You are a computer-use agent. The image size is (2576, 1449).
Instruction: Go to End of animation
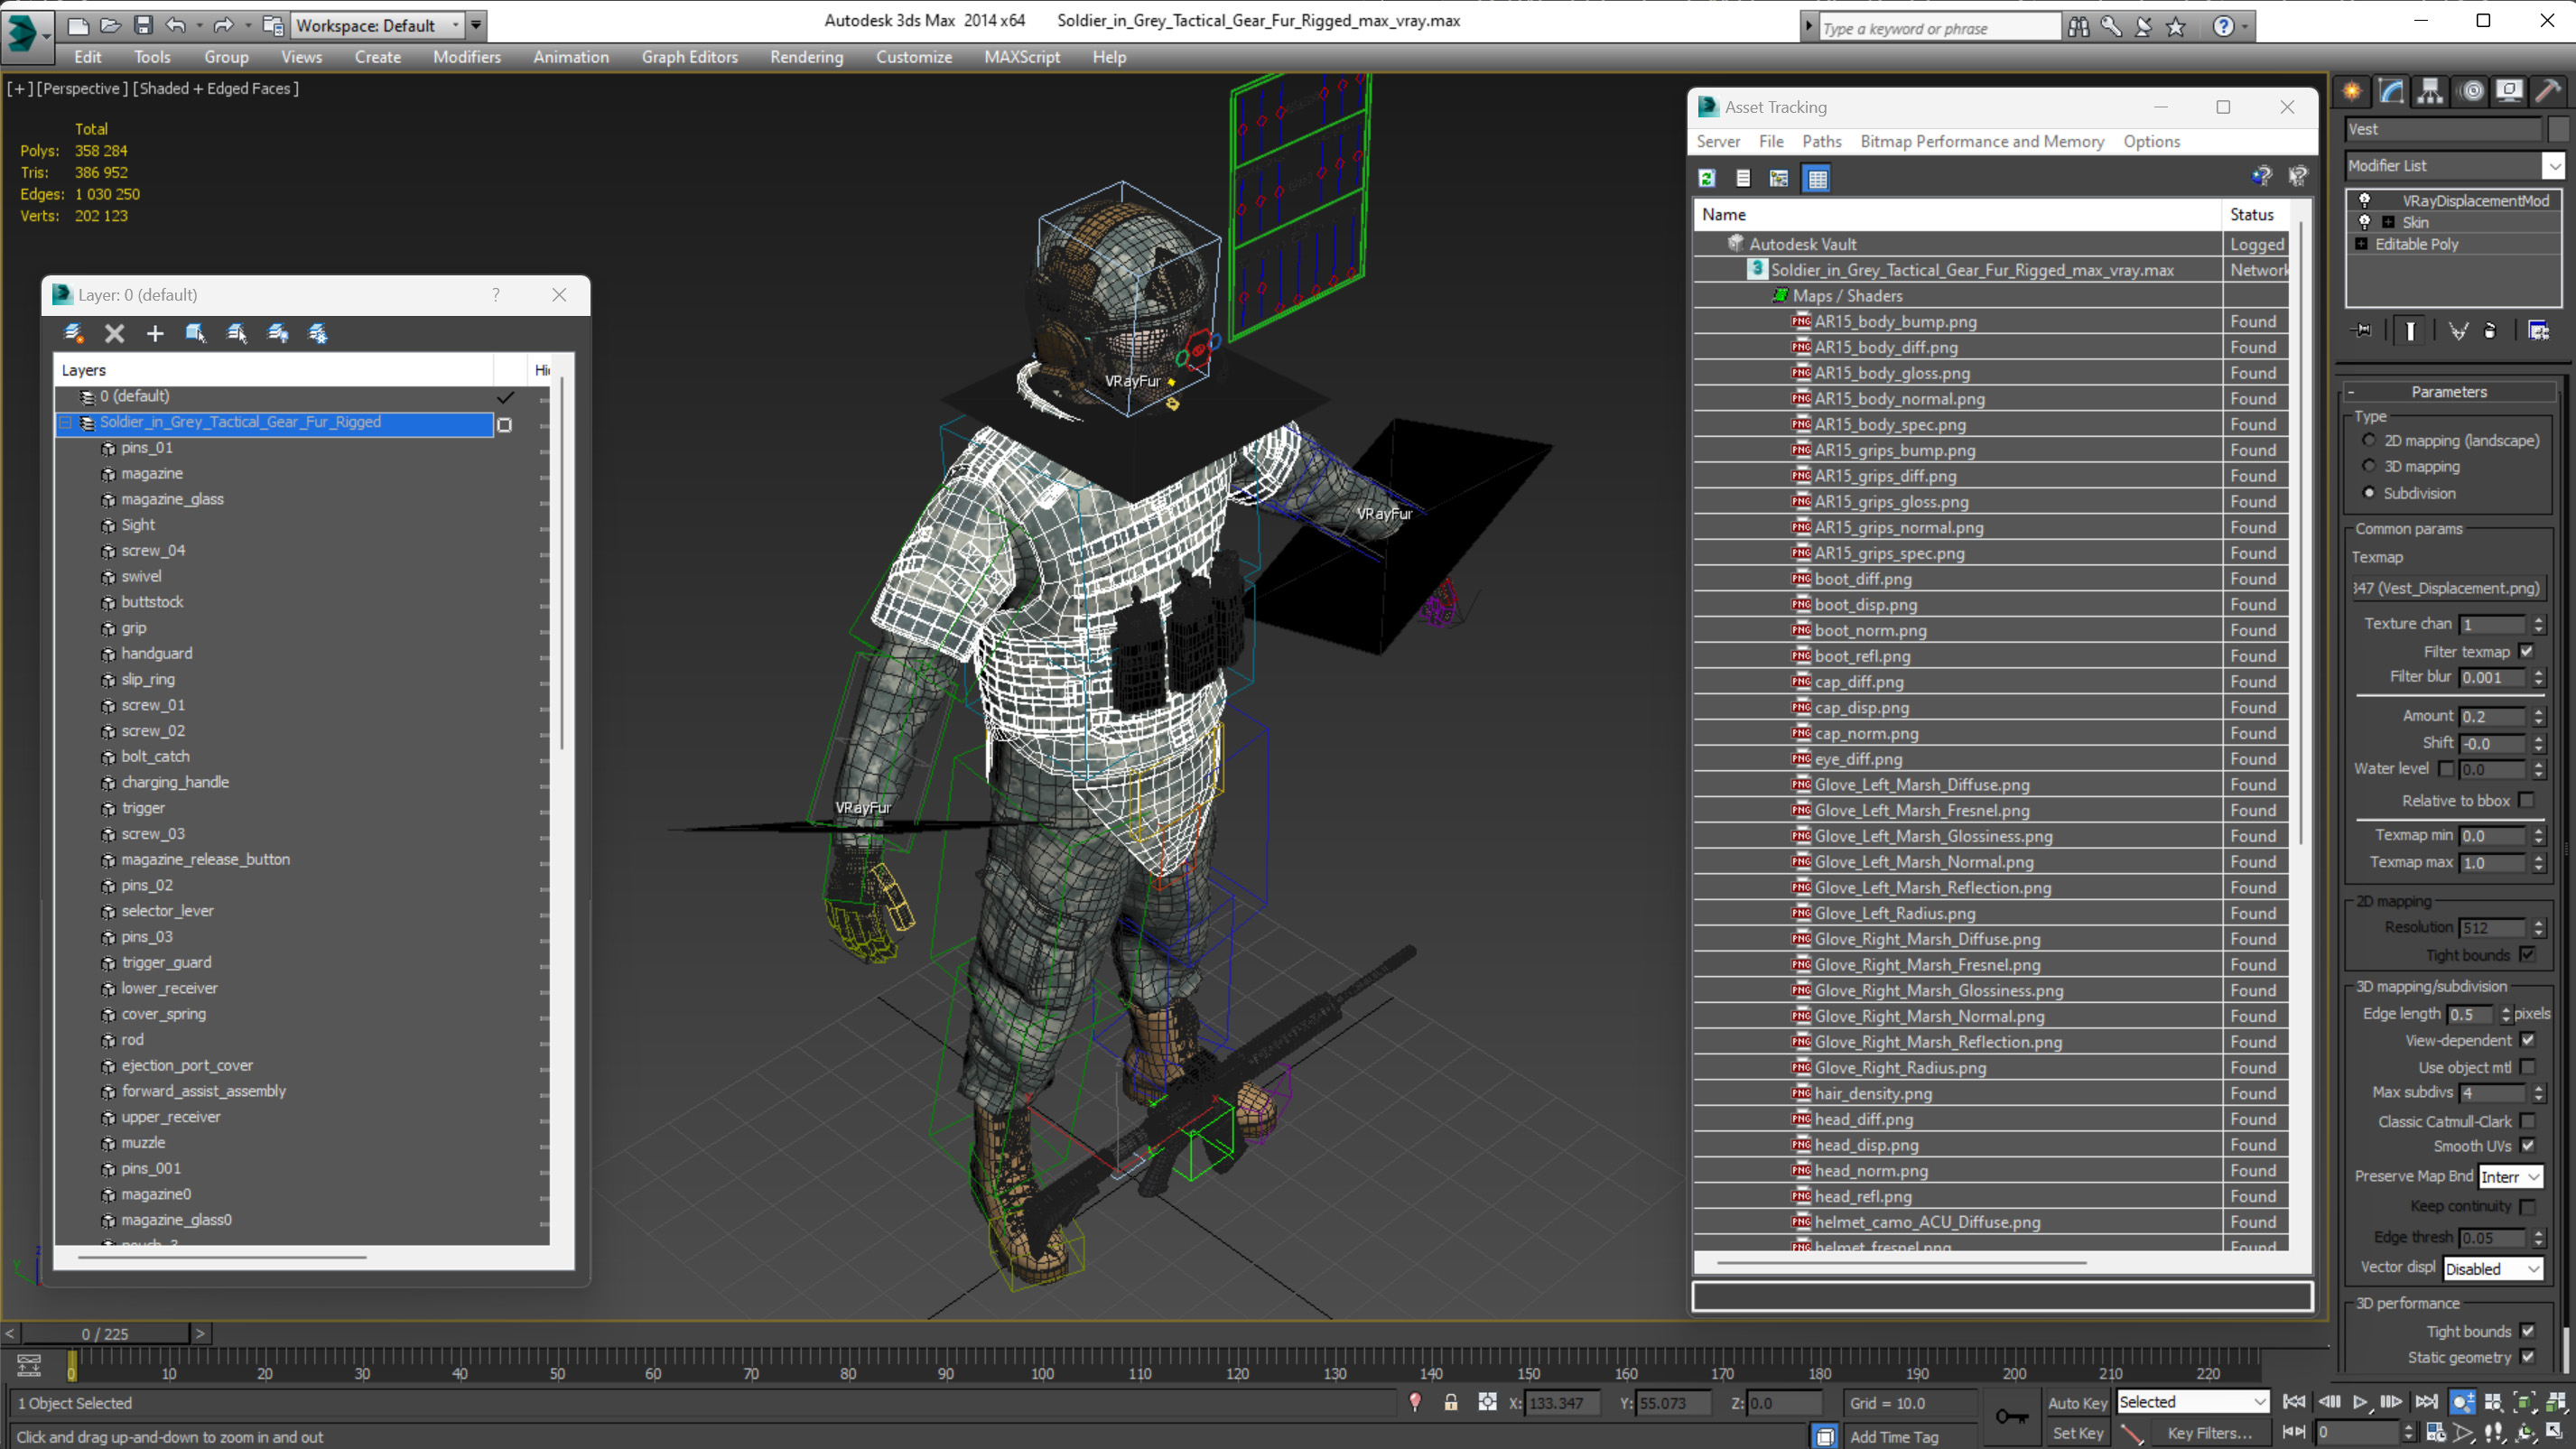click(2426, 1402)
